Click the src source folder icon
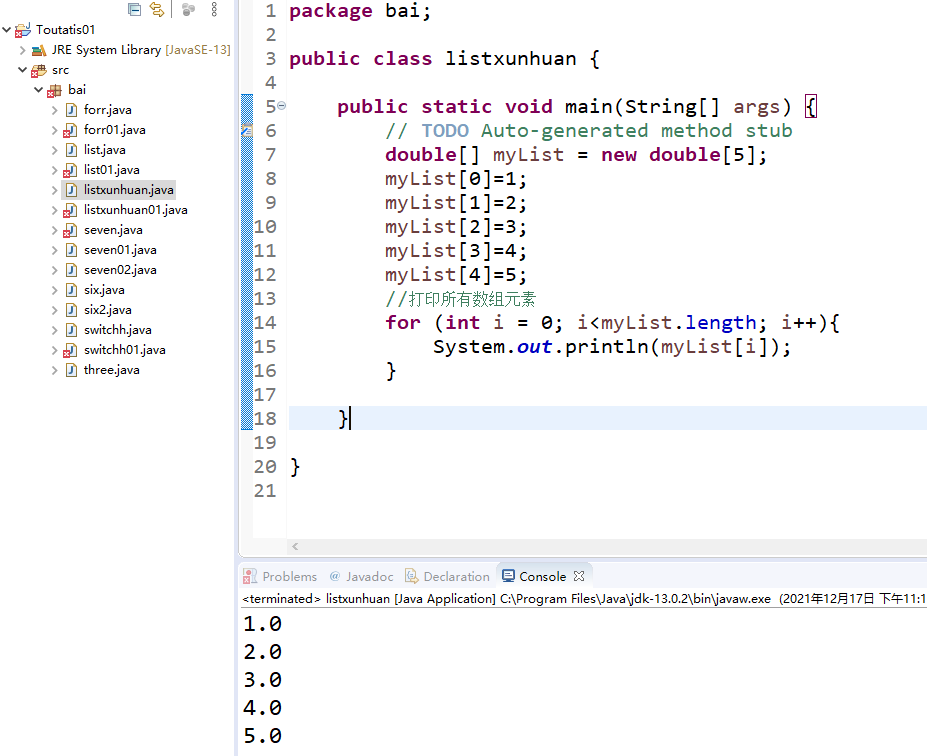Screen dimensions: 927x756 pos(39,70)
